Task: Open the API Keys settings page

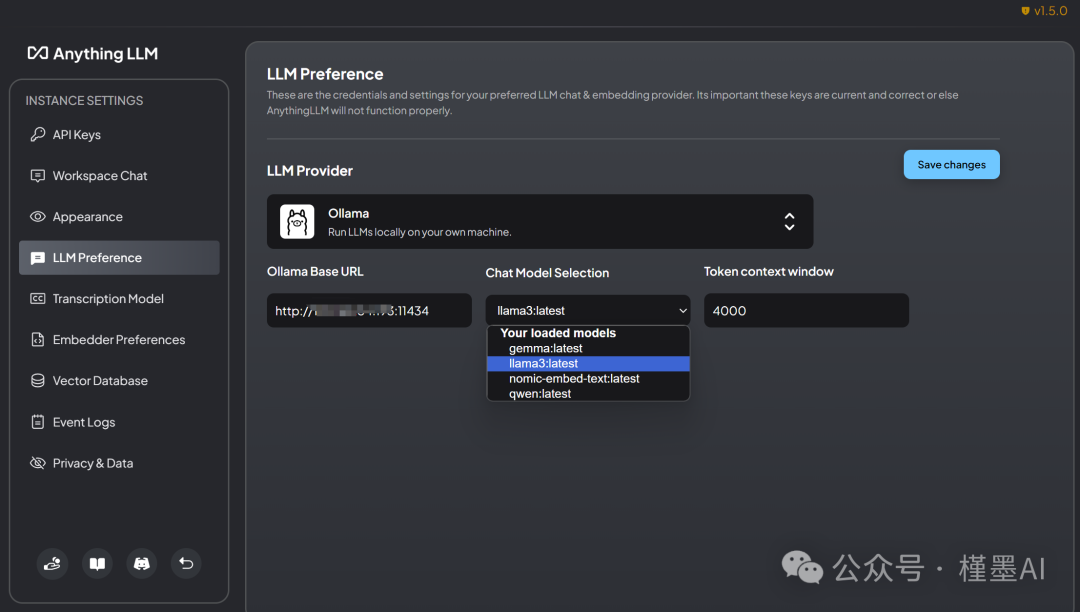Action: click(119, 134)
